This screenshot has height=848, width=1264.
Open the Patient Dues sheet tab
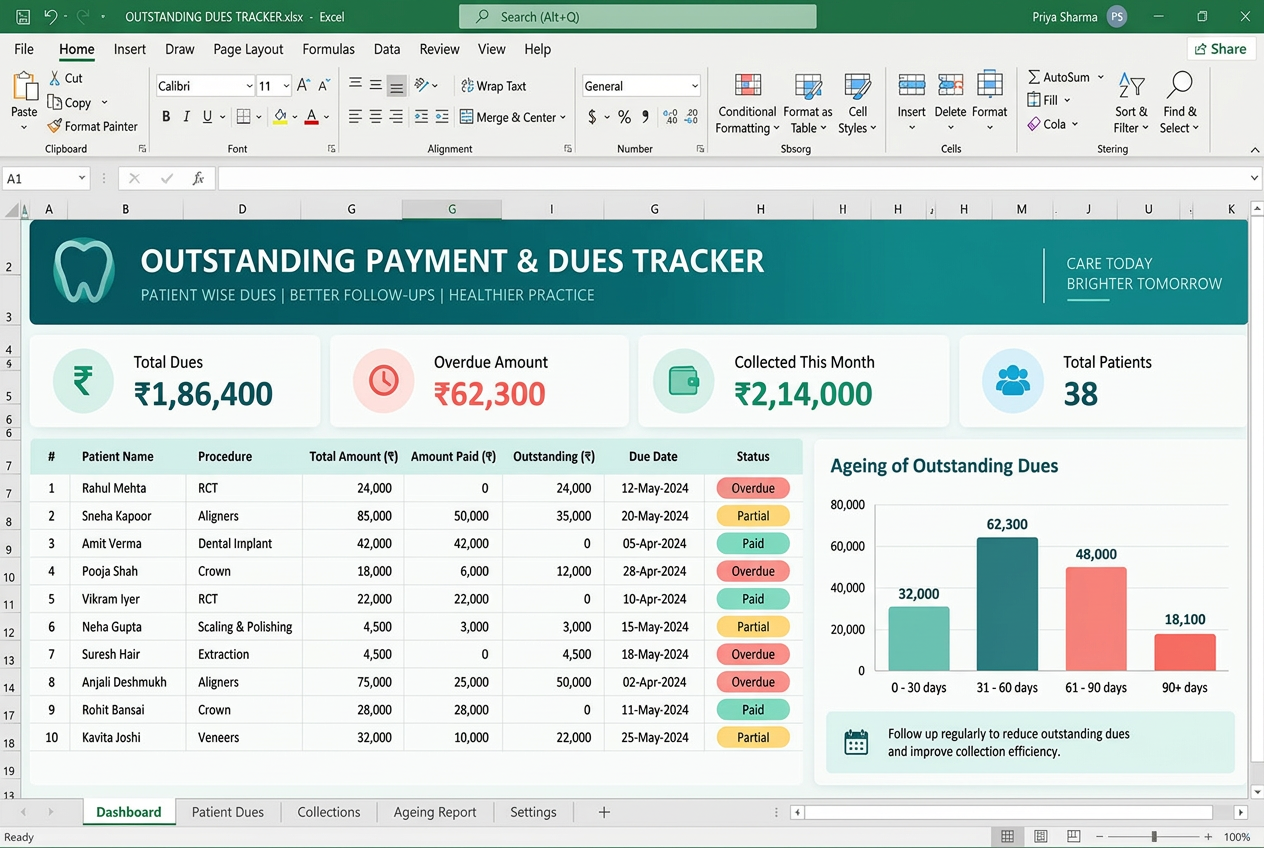(228, 812)
